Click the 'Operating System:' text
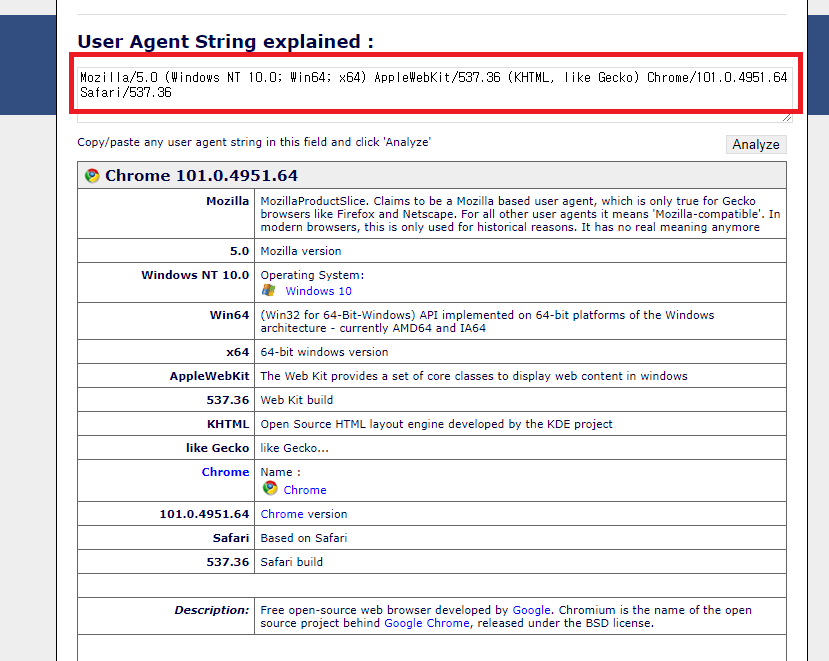 point(312,276)
